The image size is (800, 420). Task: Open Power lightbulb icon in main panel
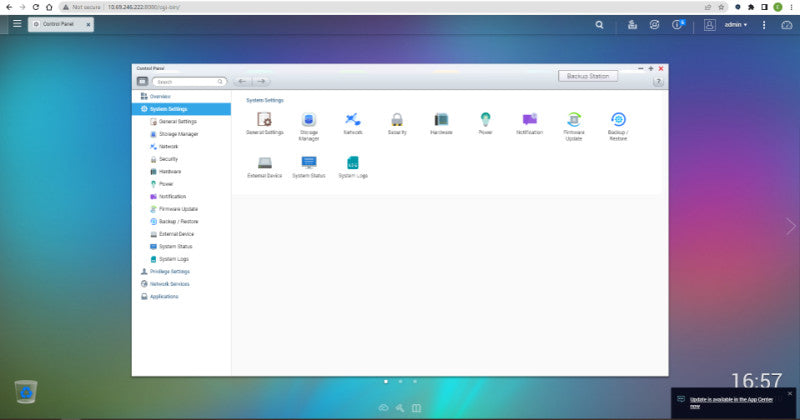point(485,119)
